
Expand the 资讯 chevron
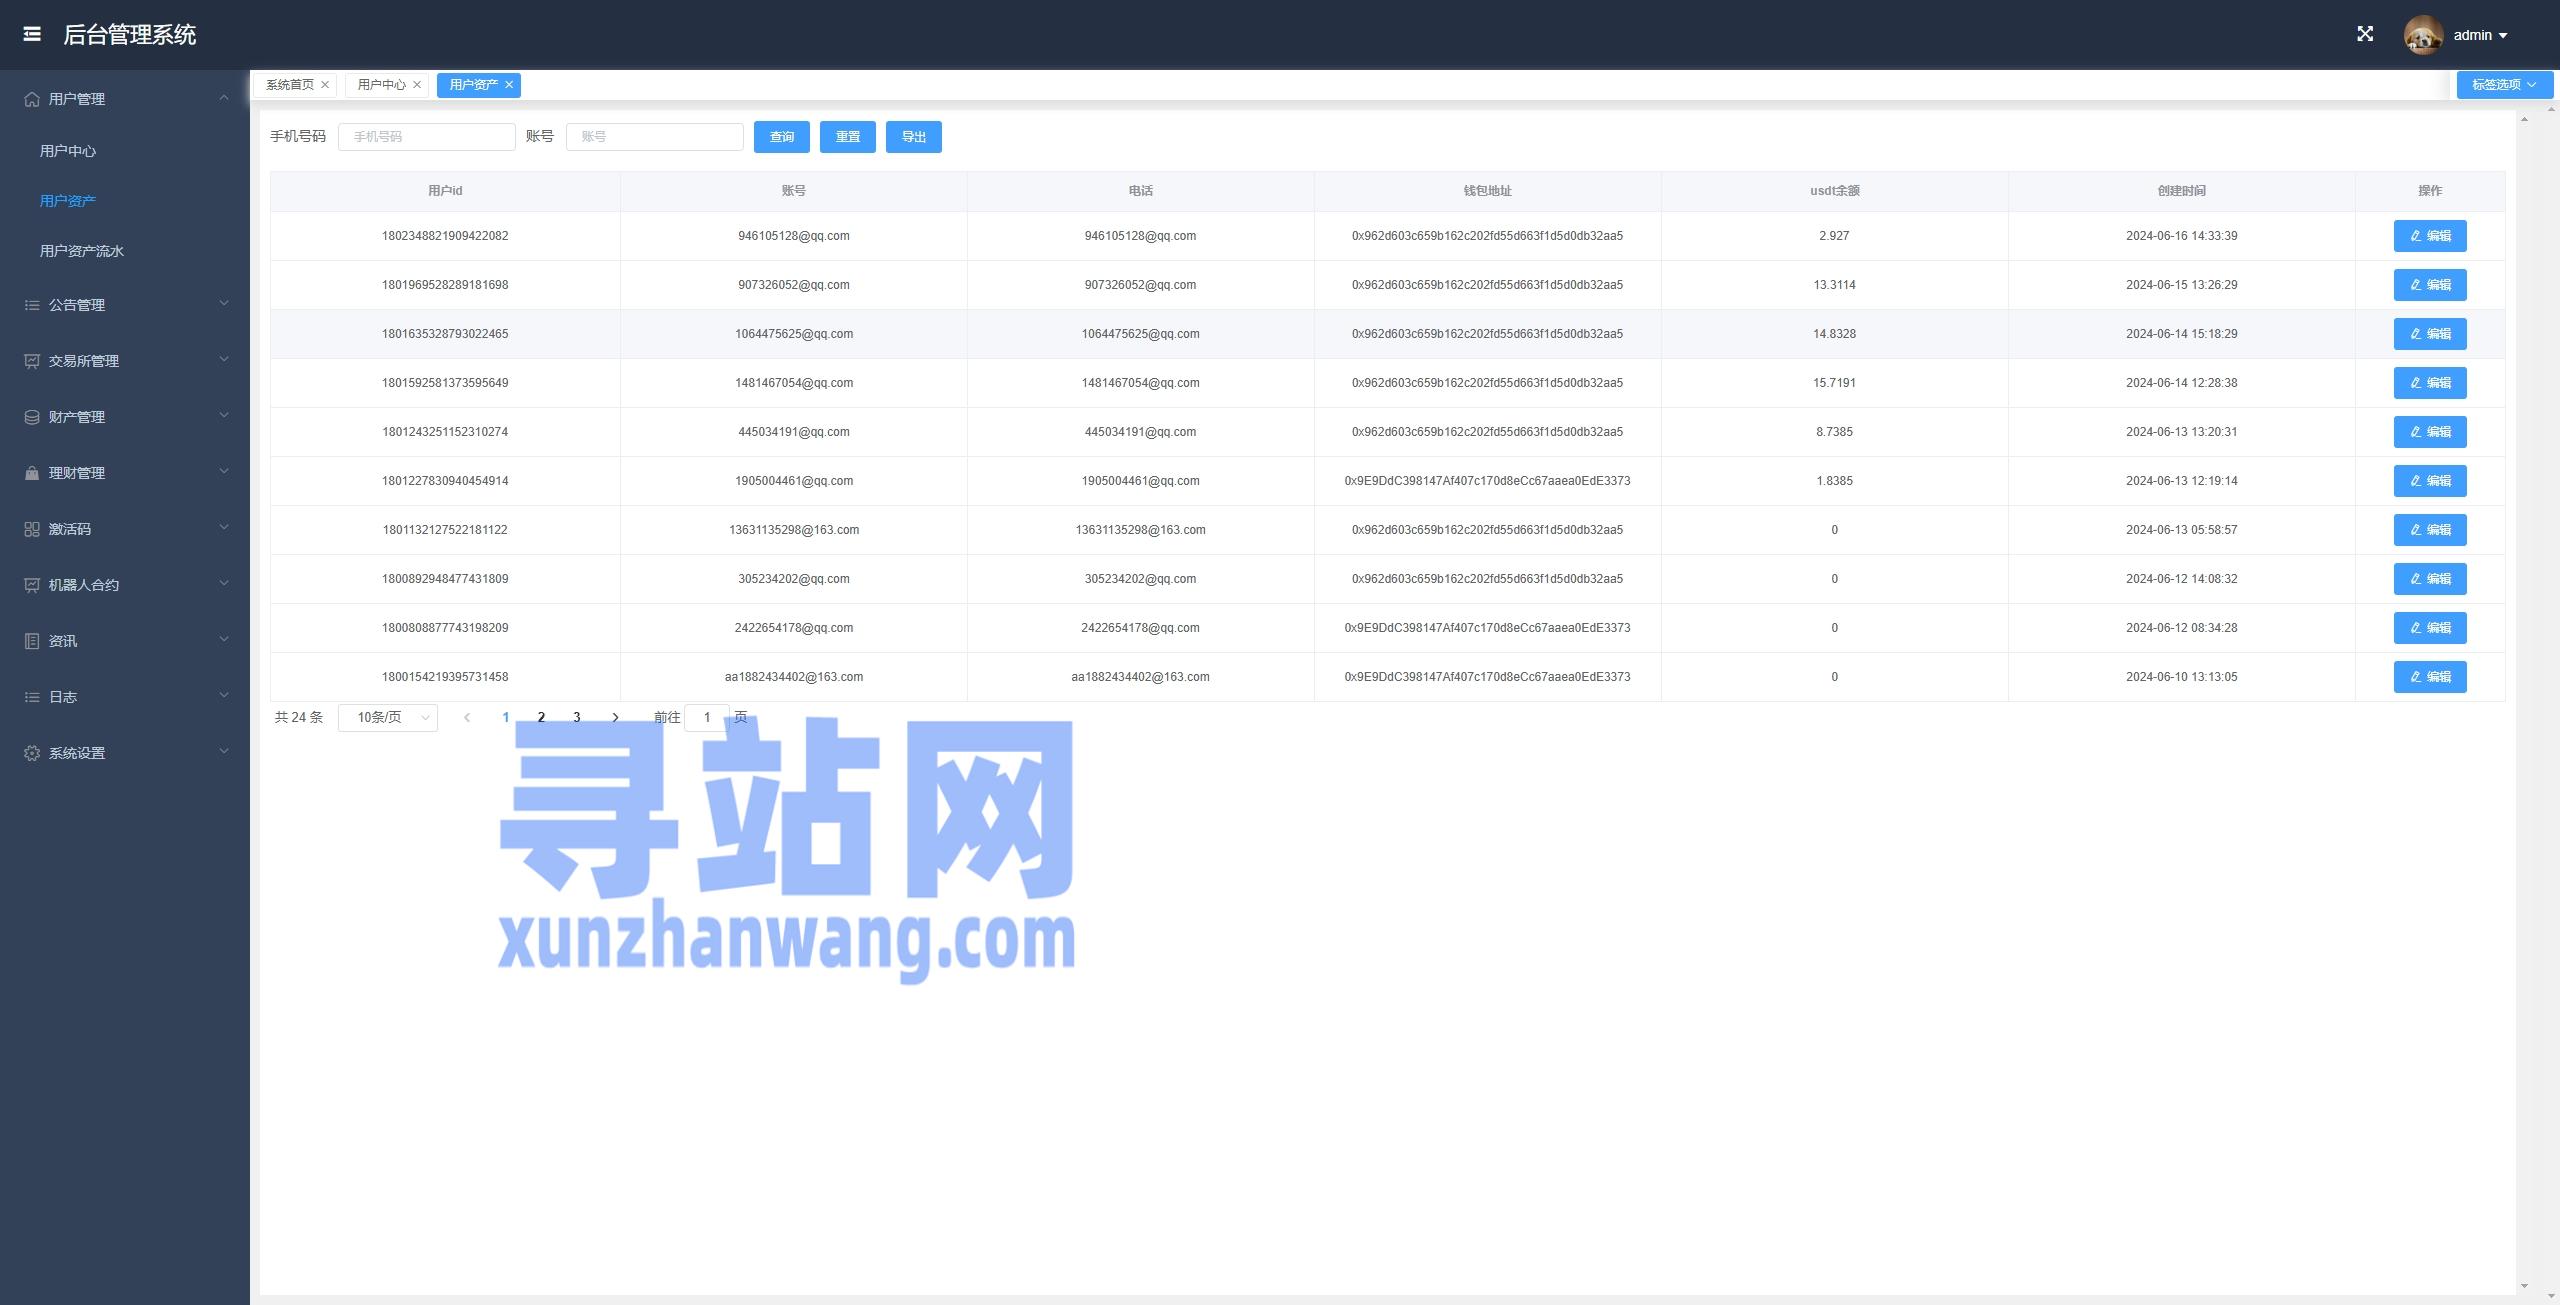224,640
